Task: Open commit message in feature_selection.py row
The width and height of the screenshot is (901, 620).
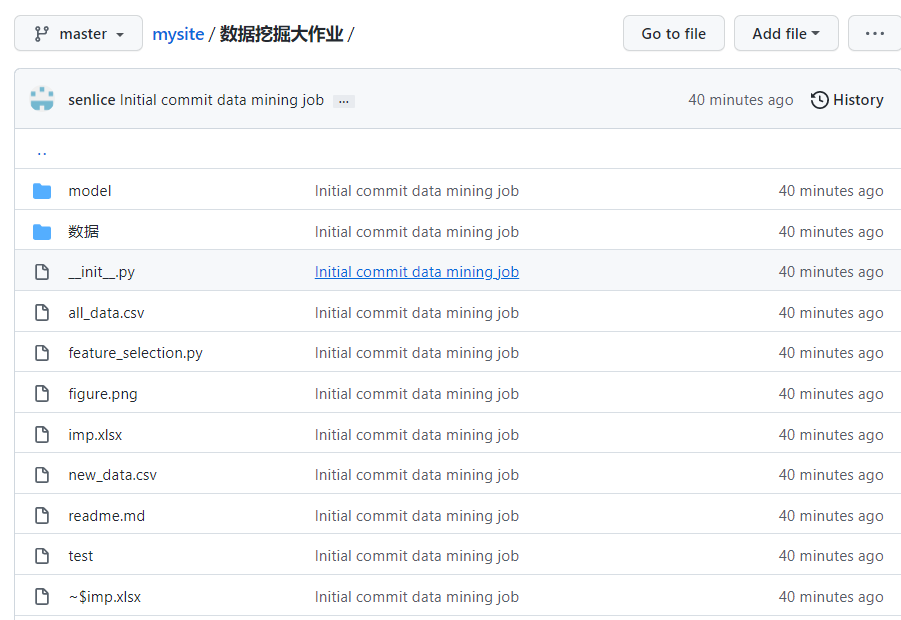Action: (417, 353)
